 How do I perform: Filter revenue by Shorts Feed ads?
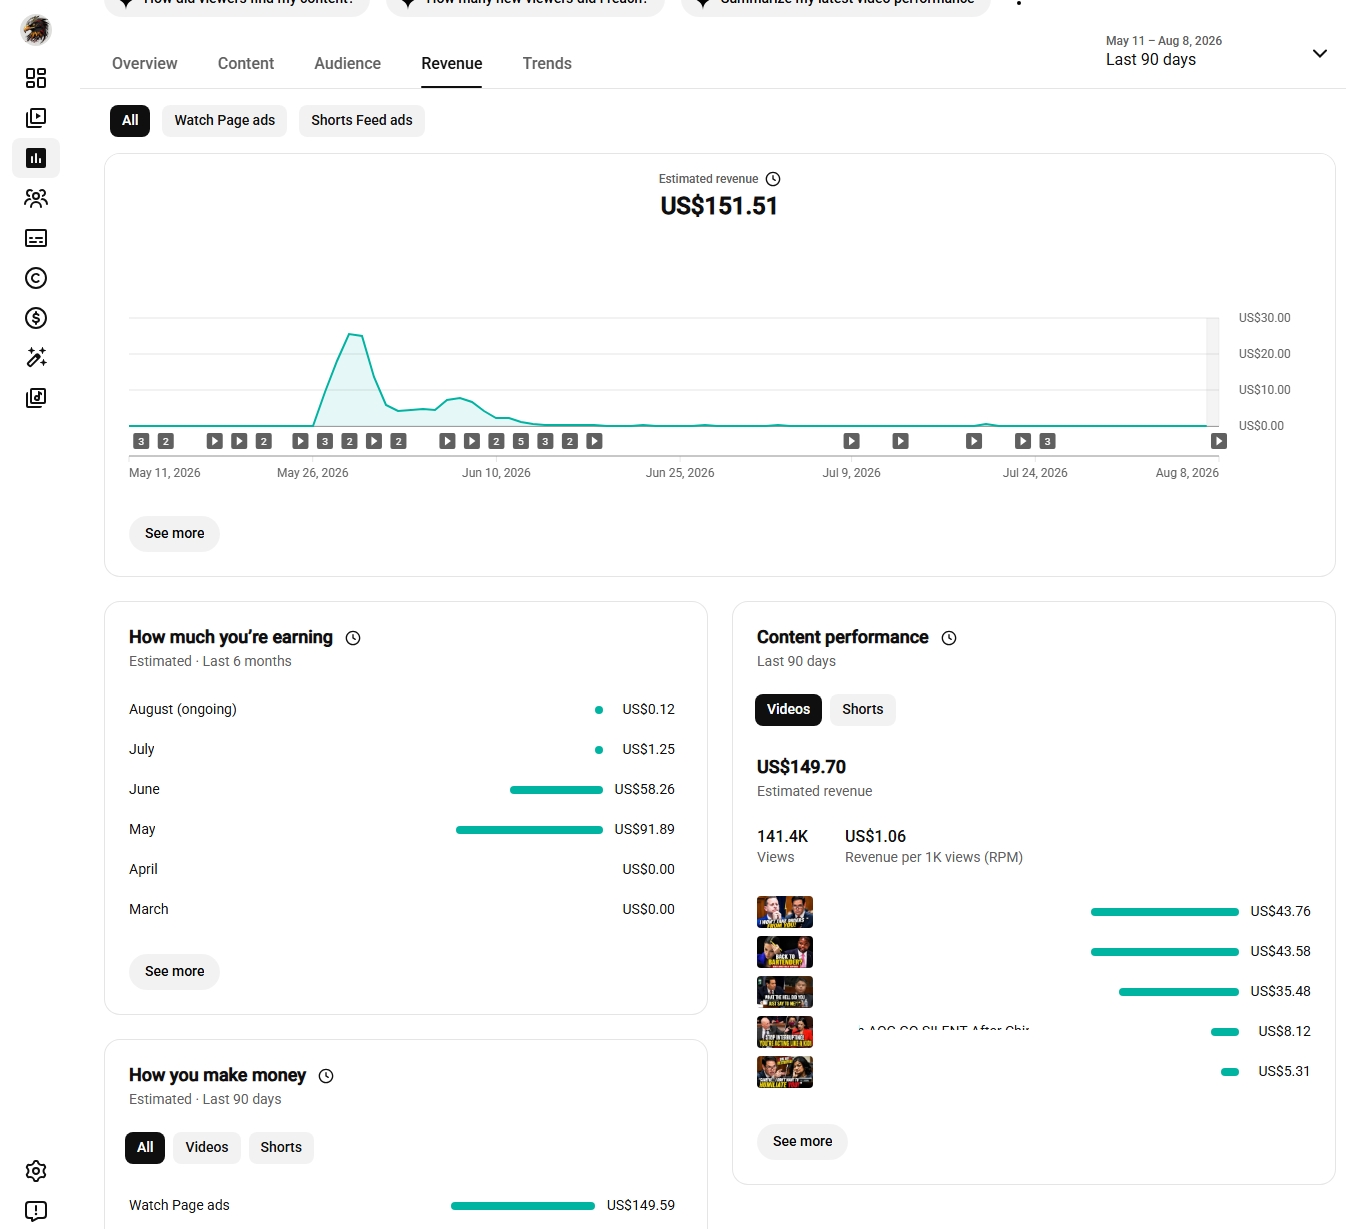point(362,120)
